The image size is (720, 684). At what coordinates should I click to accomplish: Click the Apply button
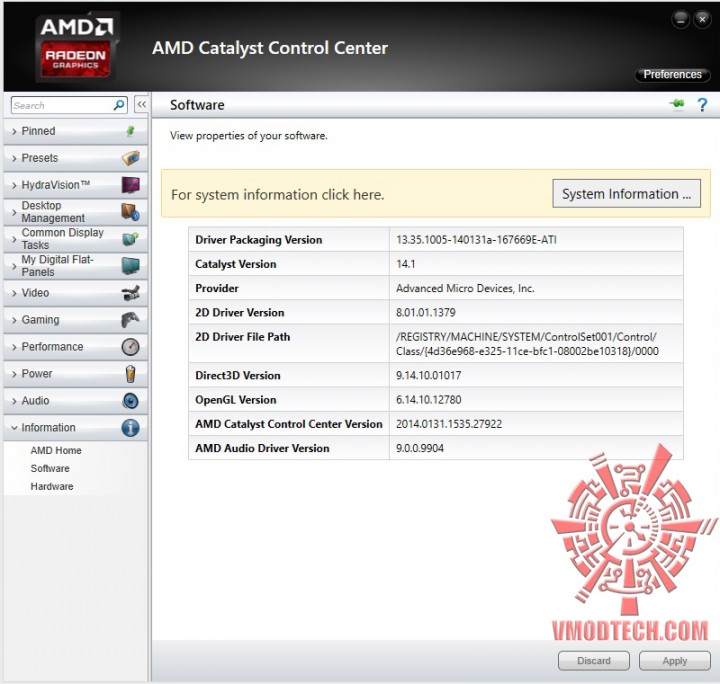point(675,661)
